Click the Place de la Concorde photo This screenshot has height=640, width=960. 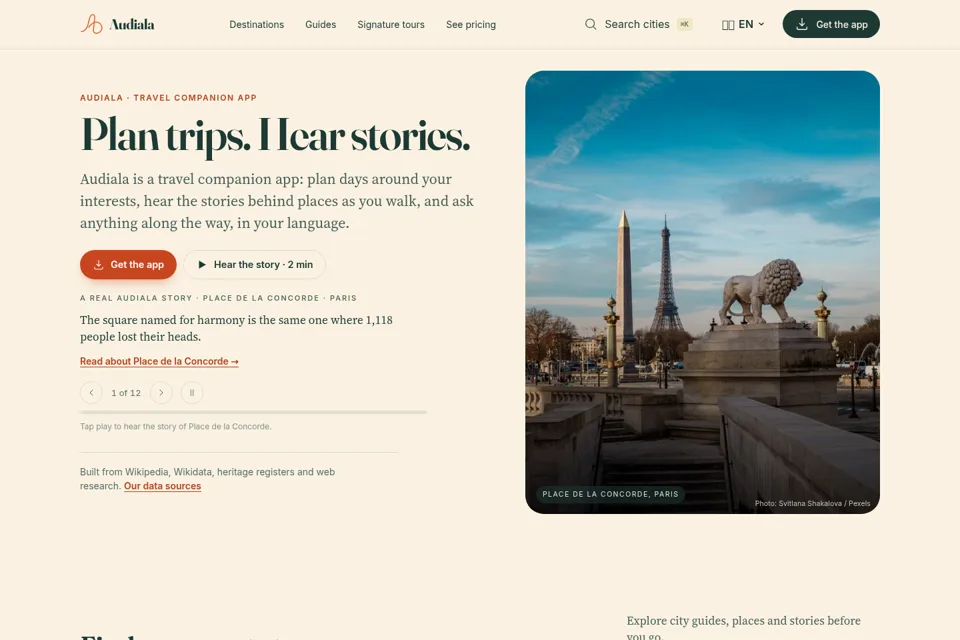(x=702, y=292)
